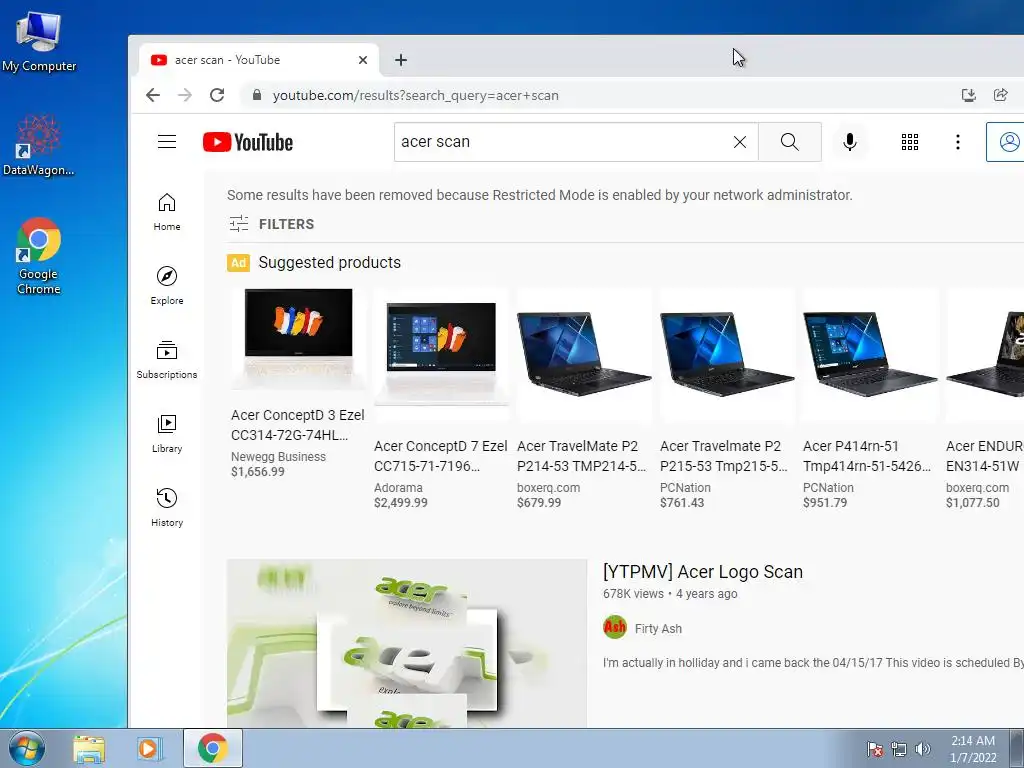Viewport: 1024px width, 768px height.
Task: Select the acer scan - YouTube tab
Action: coord(259,60)
